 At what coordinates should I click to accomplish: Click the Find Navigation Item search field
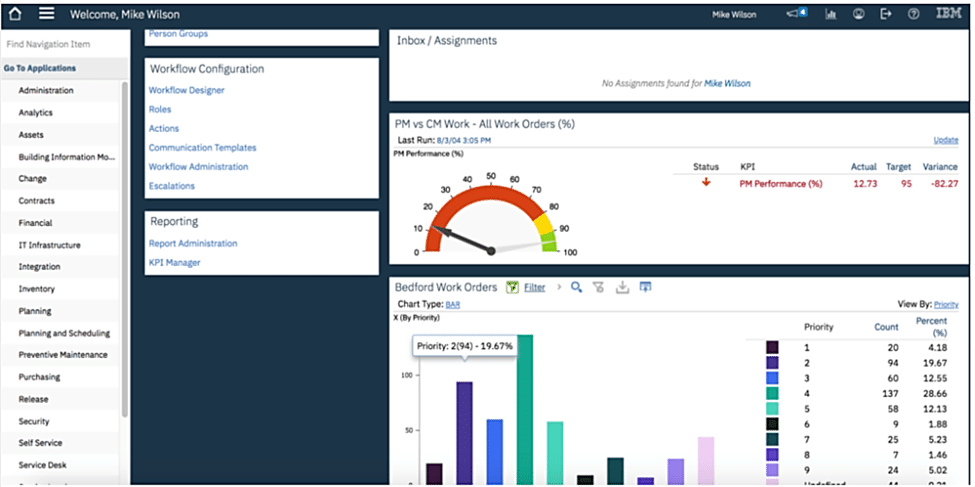click(x=60, y=45)
